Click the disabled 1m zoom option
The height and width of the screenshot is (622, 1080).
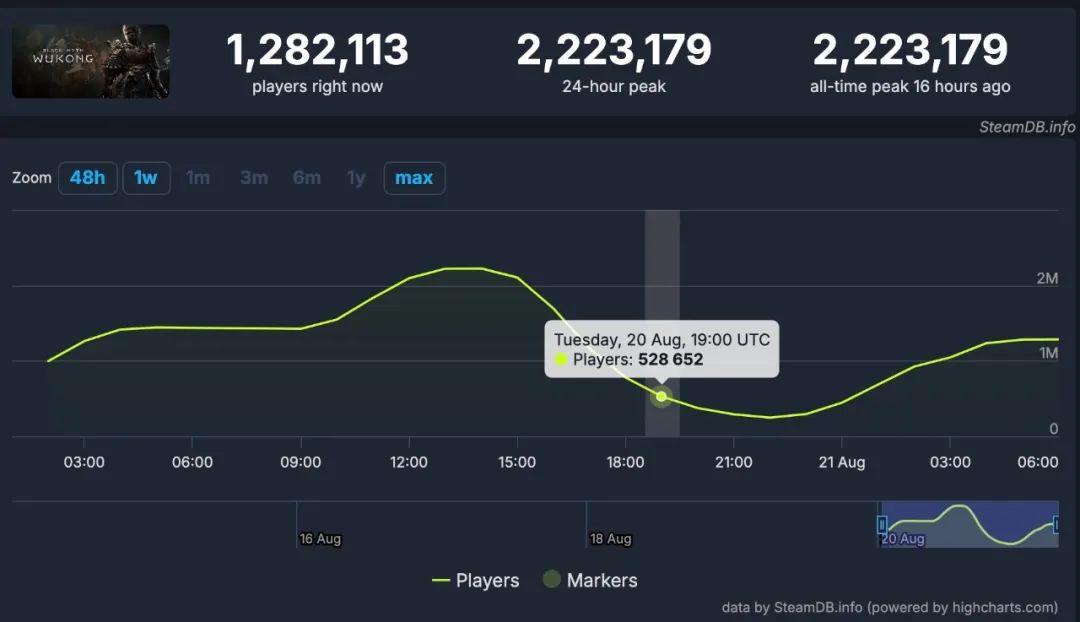click(x=198, y=178)
